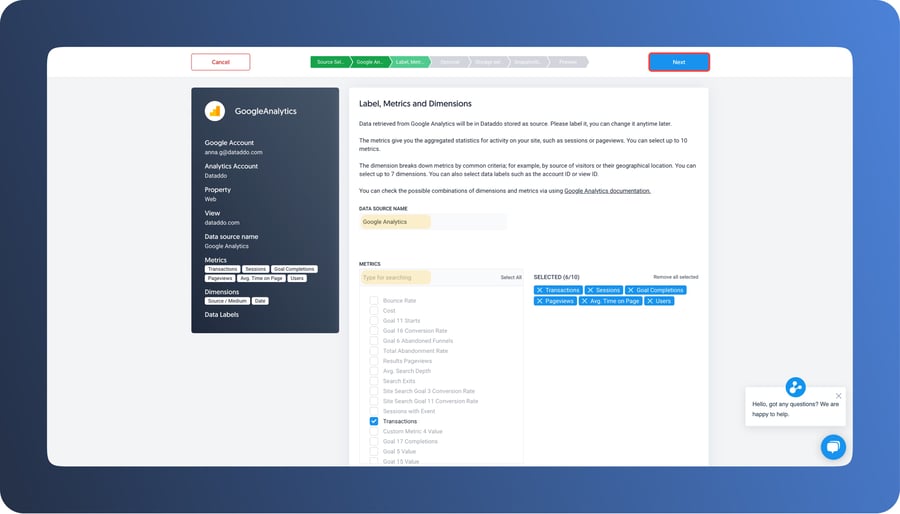The height and width of the screenshot is (514, 900).
Task: Check the Goal 6 Abandoned Funnels metric
Action: tap(374, 341)
